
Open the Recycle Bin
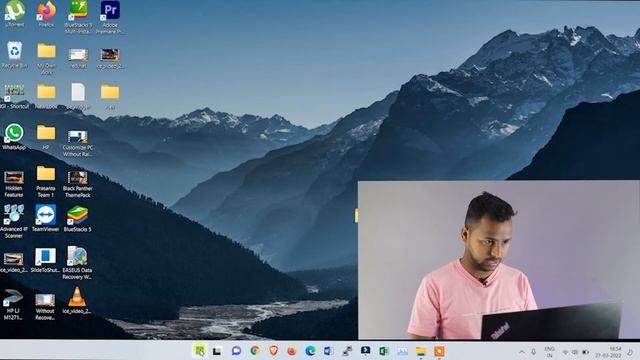coord(15,55)
